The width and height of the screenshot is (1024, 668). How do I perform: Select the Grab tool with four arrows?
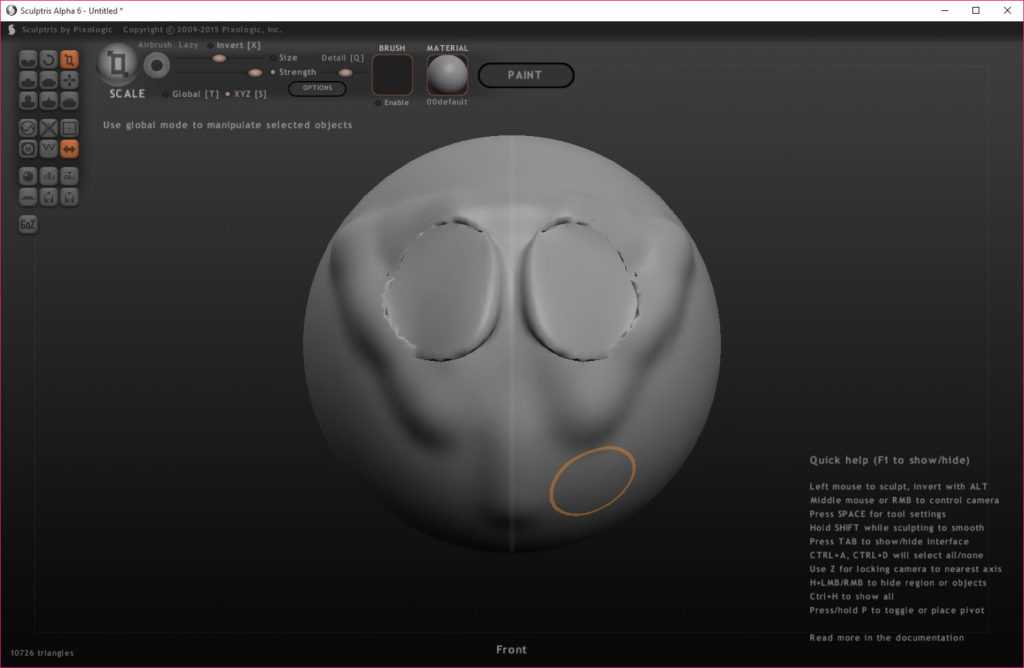pyautogui.click(x=69, y=80)
